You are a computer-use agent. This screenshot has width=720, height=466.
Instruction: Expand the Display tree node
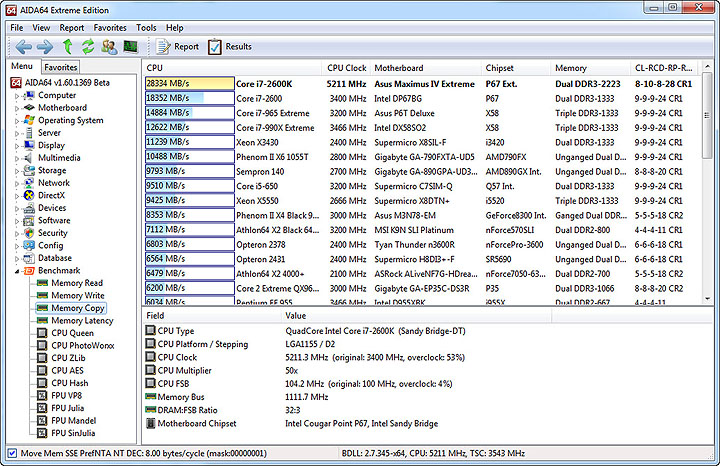17,146
